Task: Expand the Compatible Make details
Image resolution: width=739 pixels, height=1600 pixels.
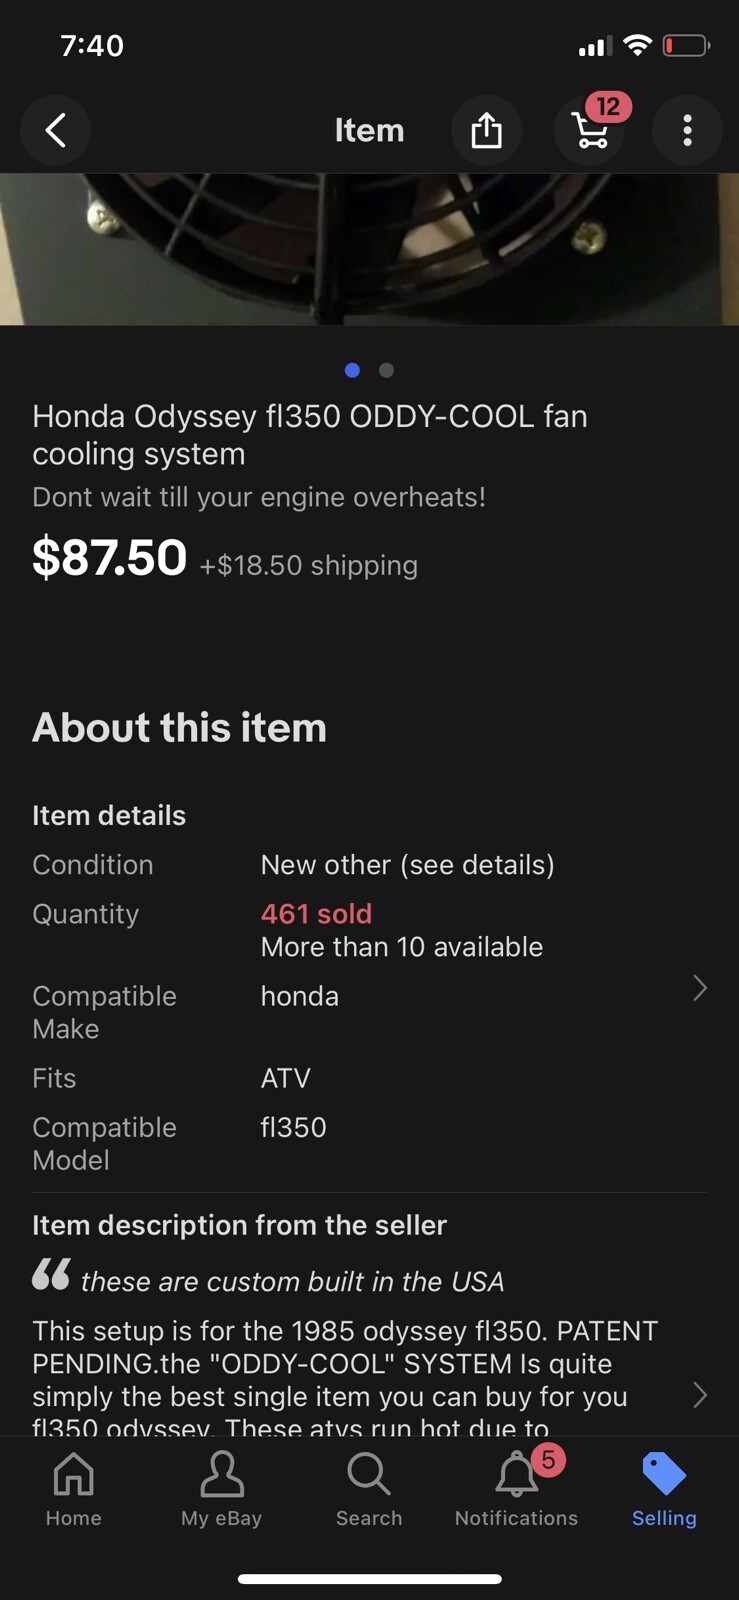Action: coord(699,988)
